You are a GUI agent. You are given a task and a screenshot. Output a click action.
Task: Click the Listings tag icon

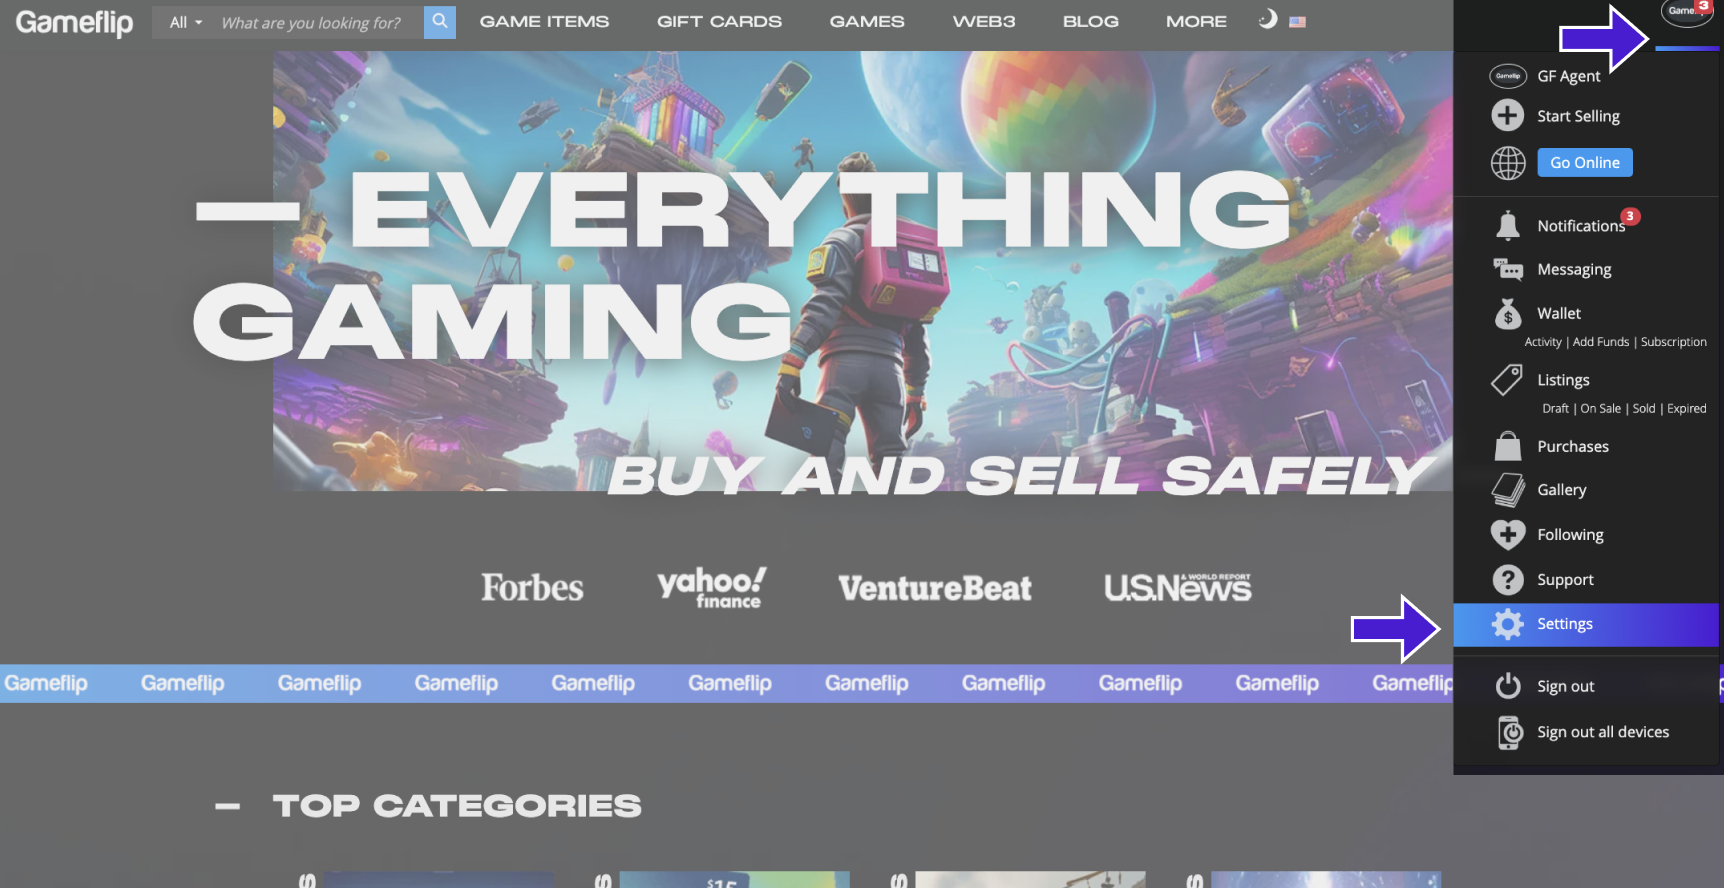pyautogui.click(x=1507, y=380)
